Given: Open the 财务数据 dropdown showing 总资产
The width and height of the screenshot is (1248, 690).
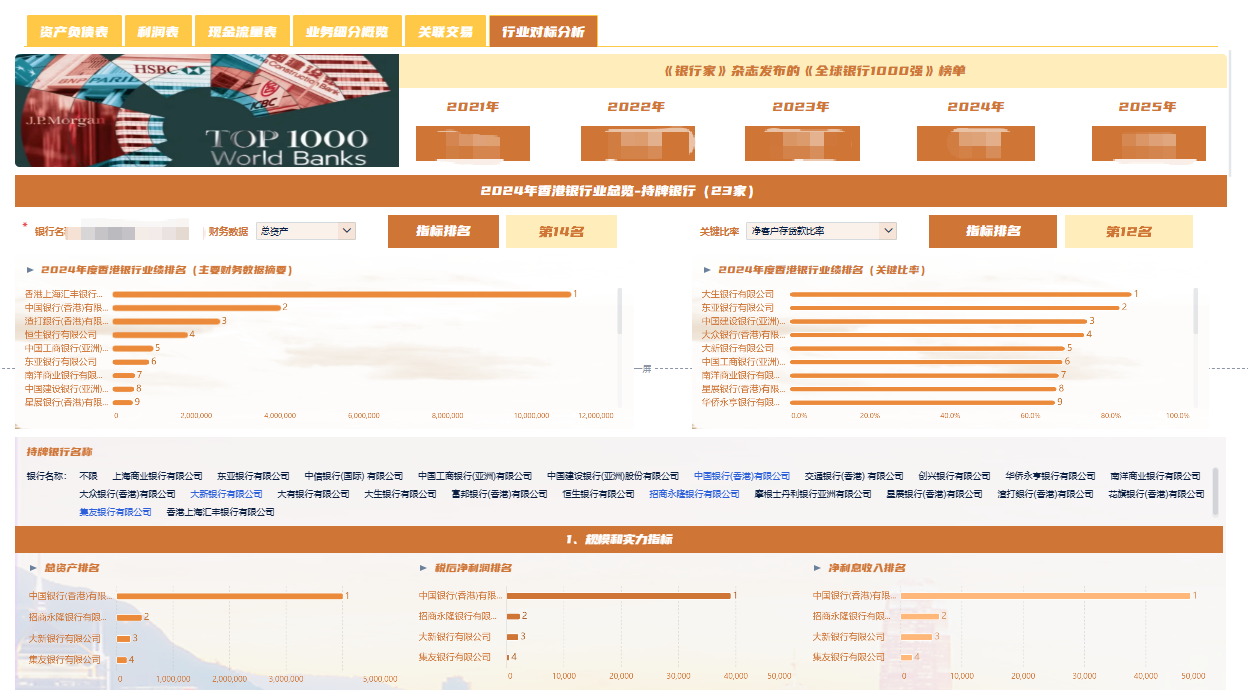Looking at the screenshot, I should coord(305,231).
